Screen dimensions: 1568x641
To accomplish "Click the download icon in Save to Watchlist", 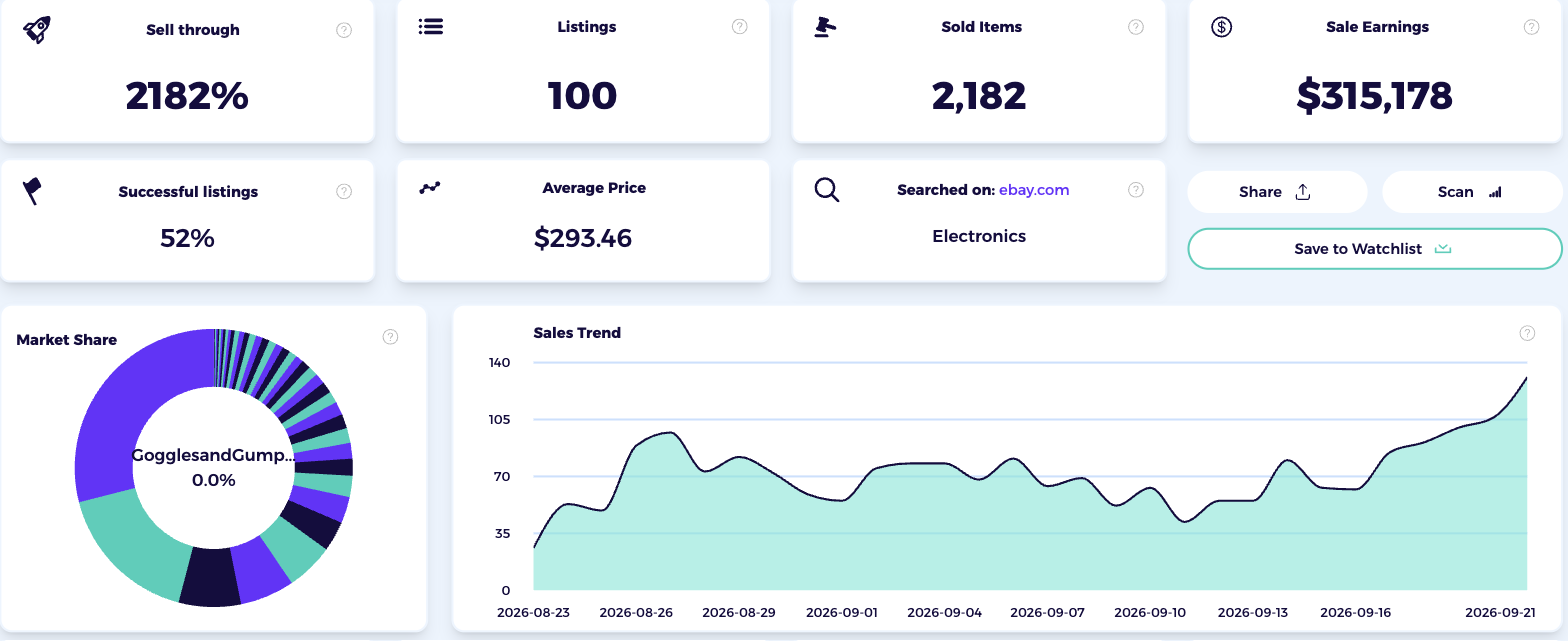I will 1442,249.
